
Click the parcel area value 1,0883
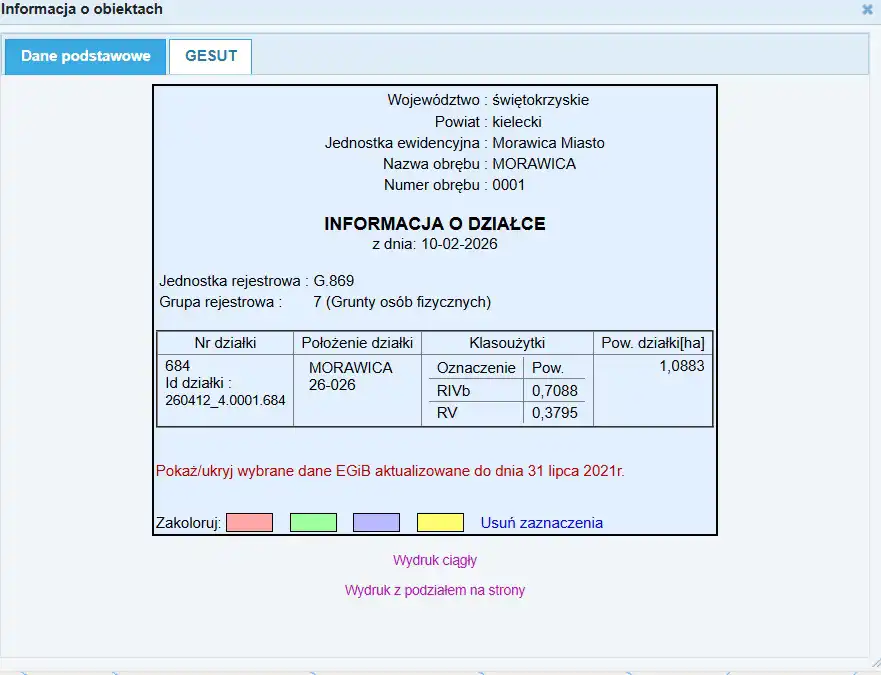point(681,366)
